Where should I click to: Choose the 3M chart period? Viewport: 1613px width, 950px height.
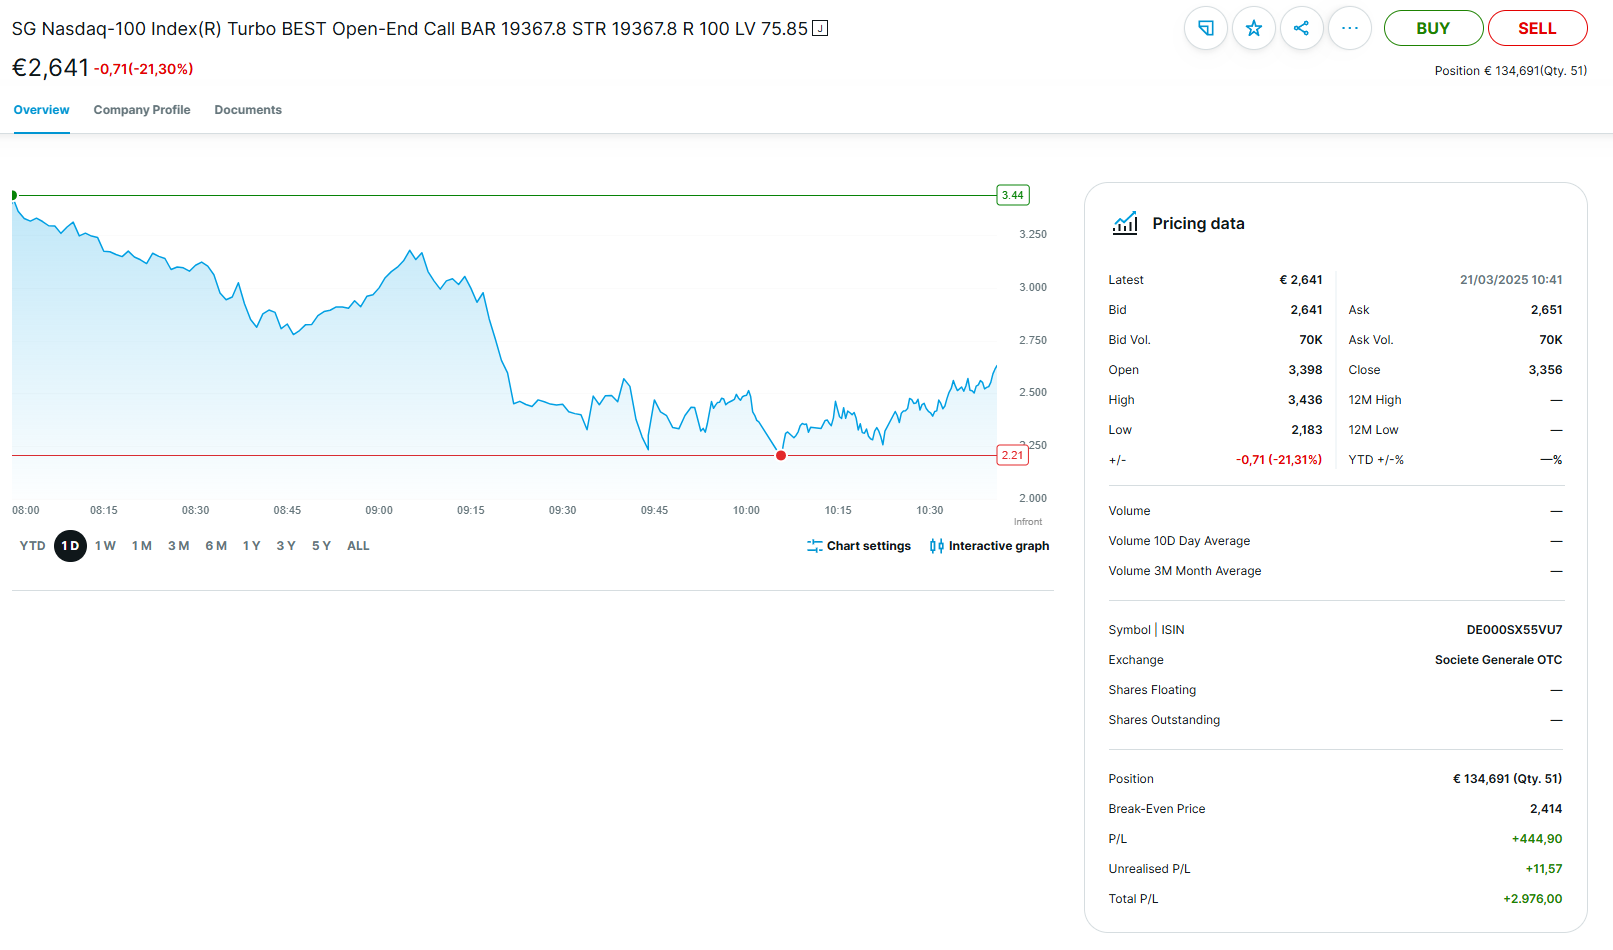[x=178, y=546]
